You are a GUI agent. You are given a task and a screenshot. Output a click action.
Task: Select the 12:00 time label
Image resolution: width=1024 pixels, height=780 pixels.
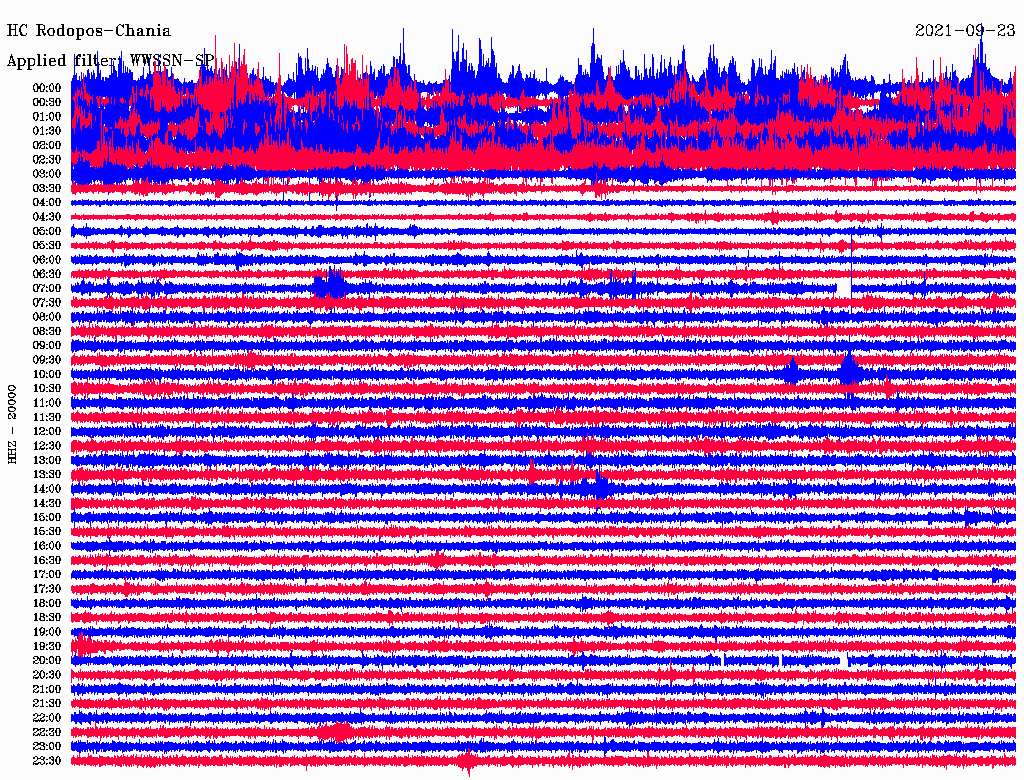pos(47,431)
